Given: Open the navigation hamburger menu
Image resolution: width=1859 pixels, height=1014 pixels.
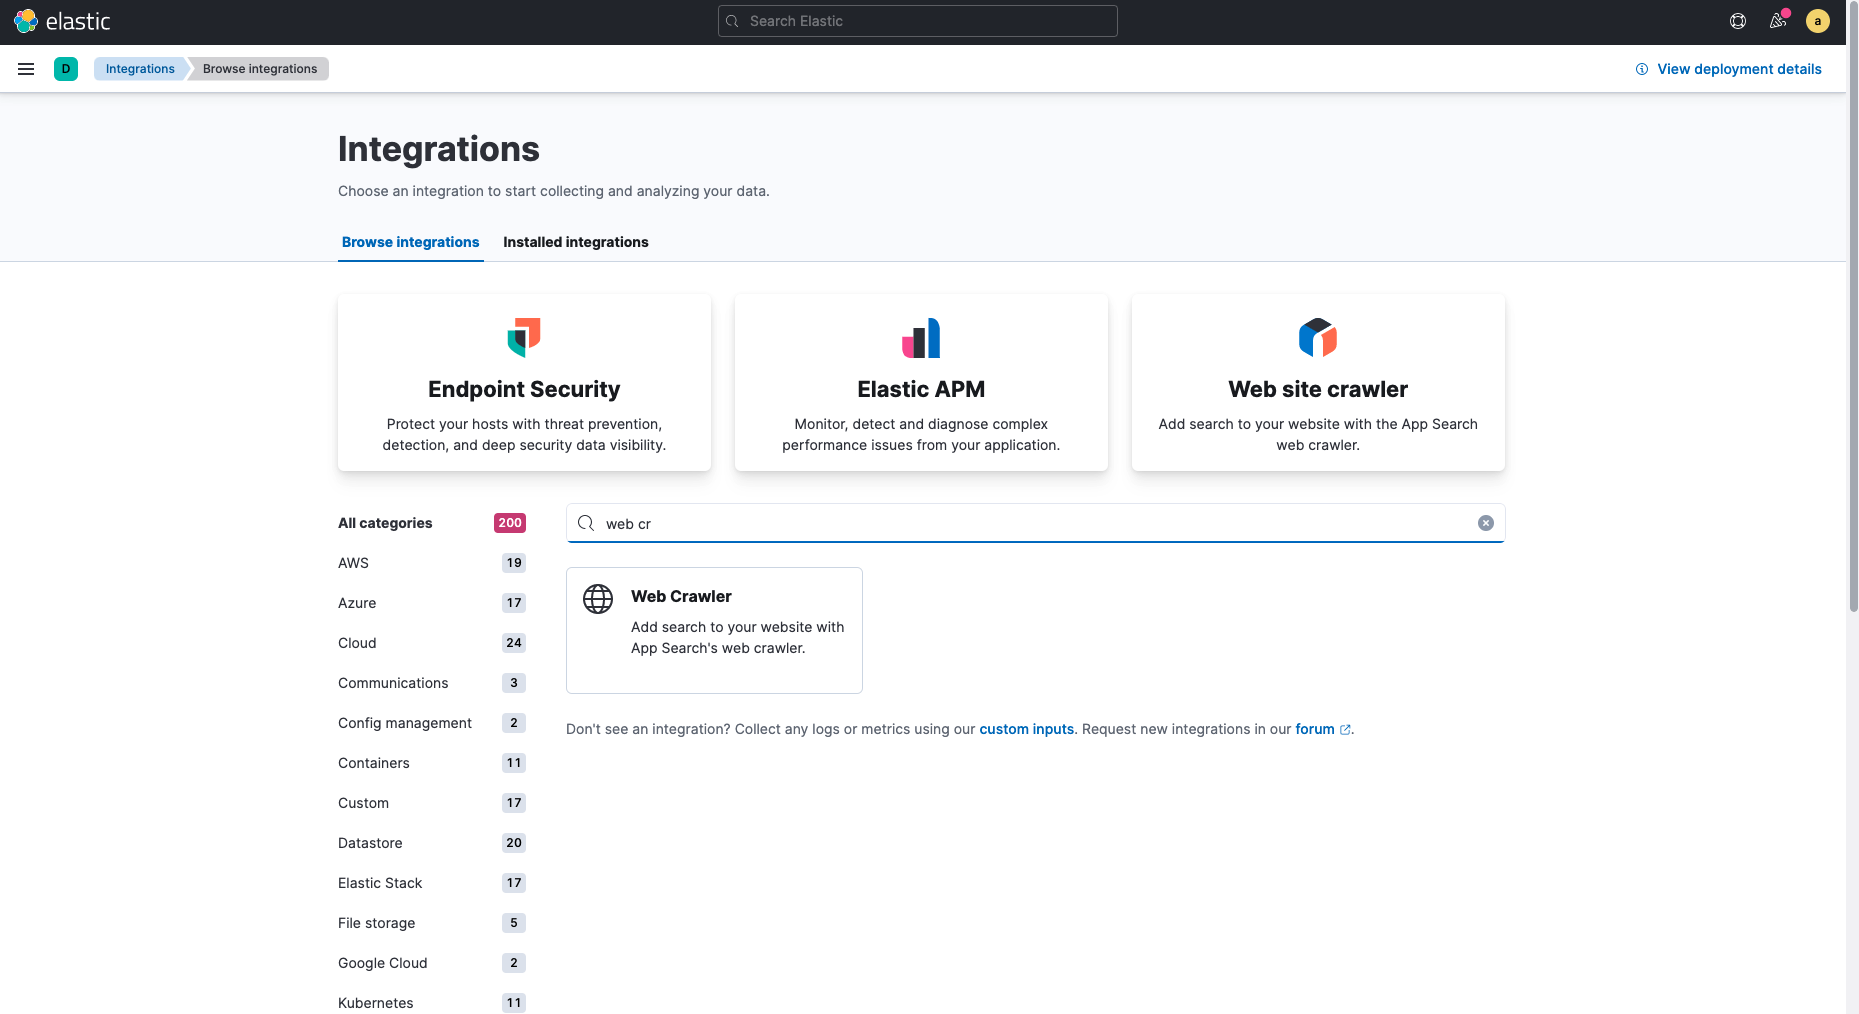Looking at the screenshot, I should 26,69.
